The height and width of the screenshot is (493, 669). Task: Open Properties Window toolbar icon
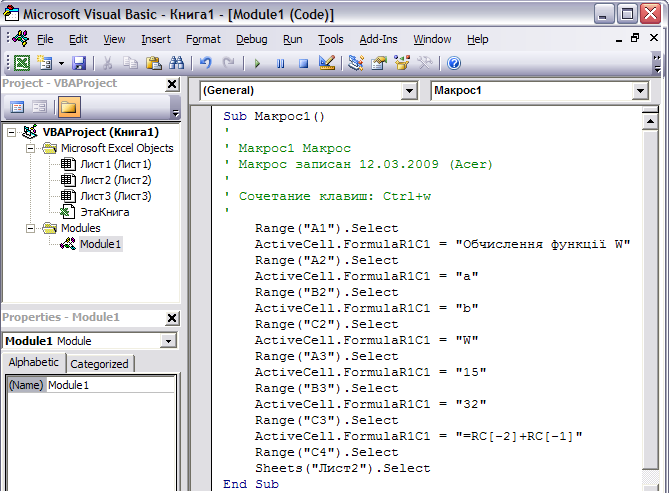coord(378,63)
